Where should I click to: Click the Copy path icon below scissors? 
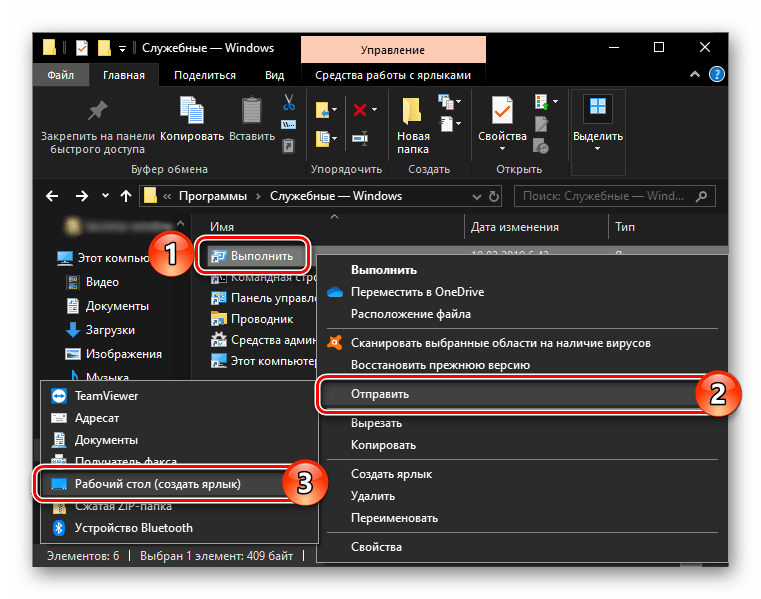(288, 125)
